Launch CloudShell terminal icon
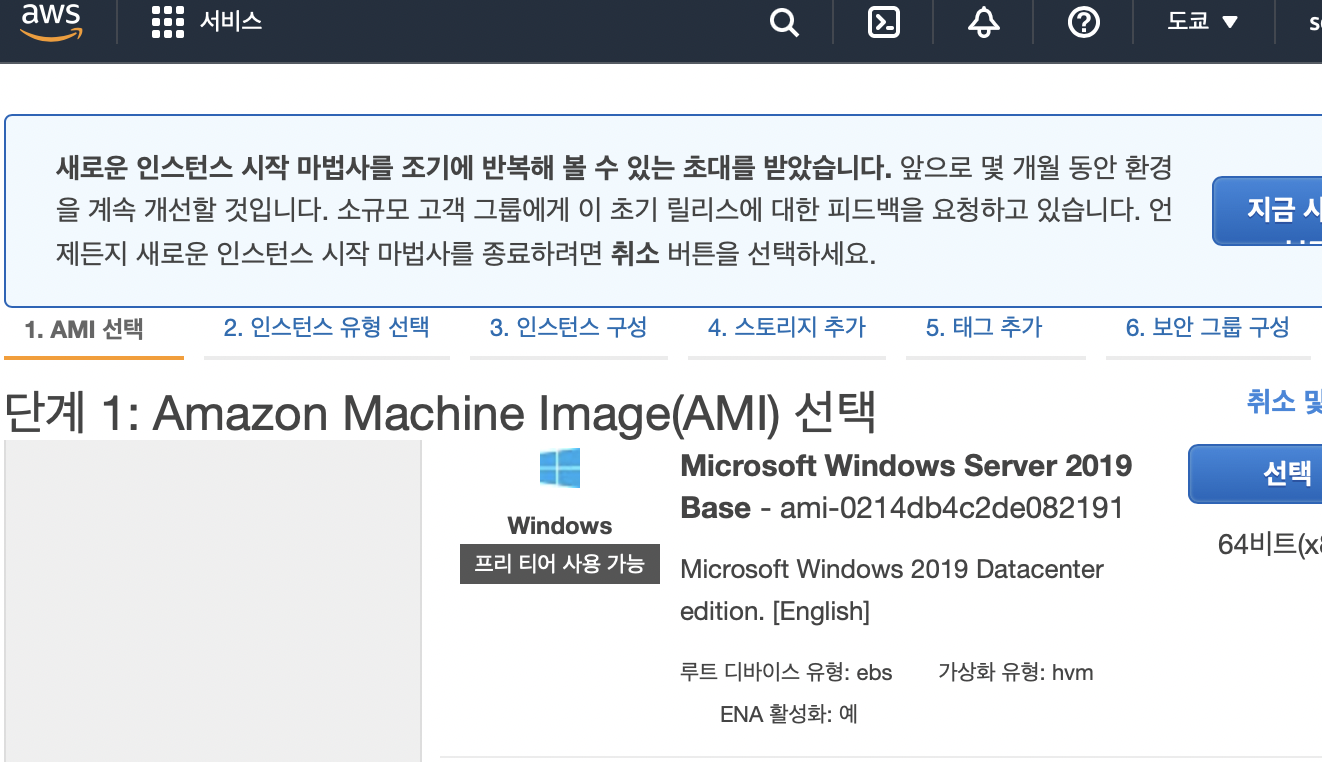1322x762 pixels. tap(884, 22)
